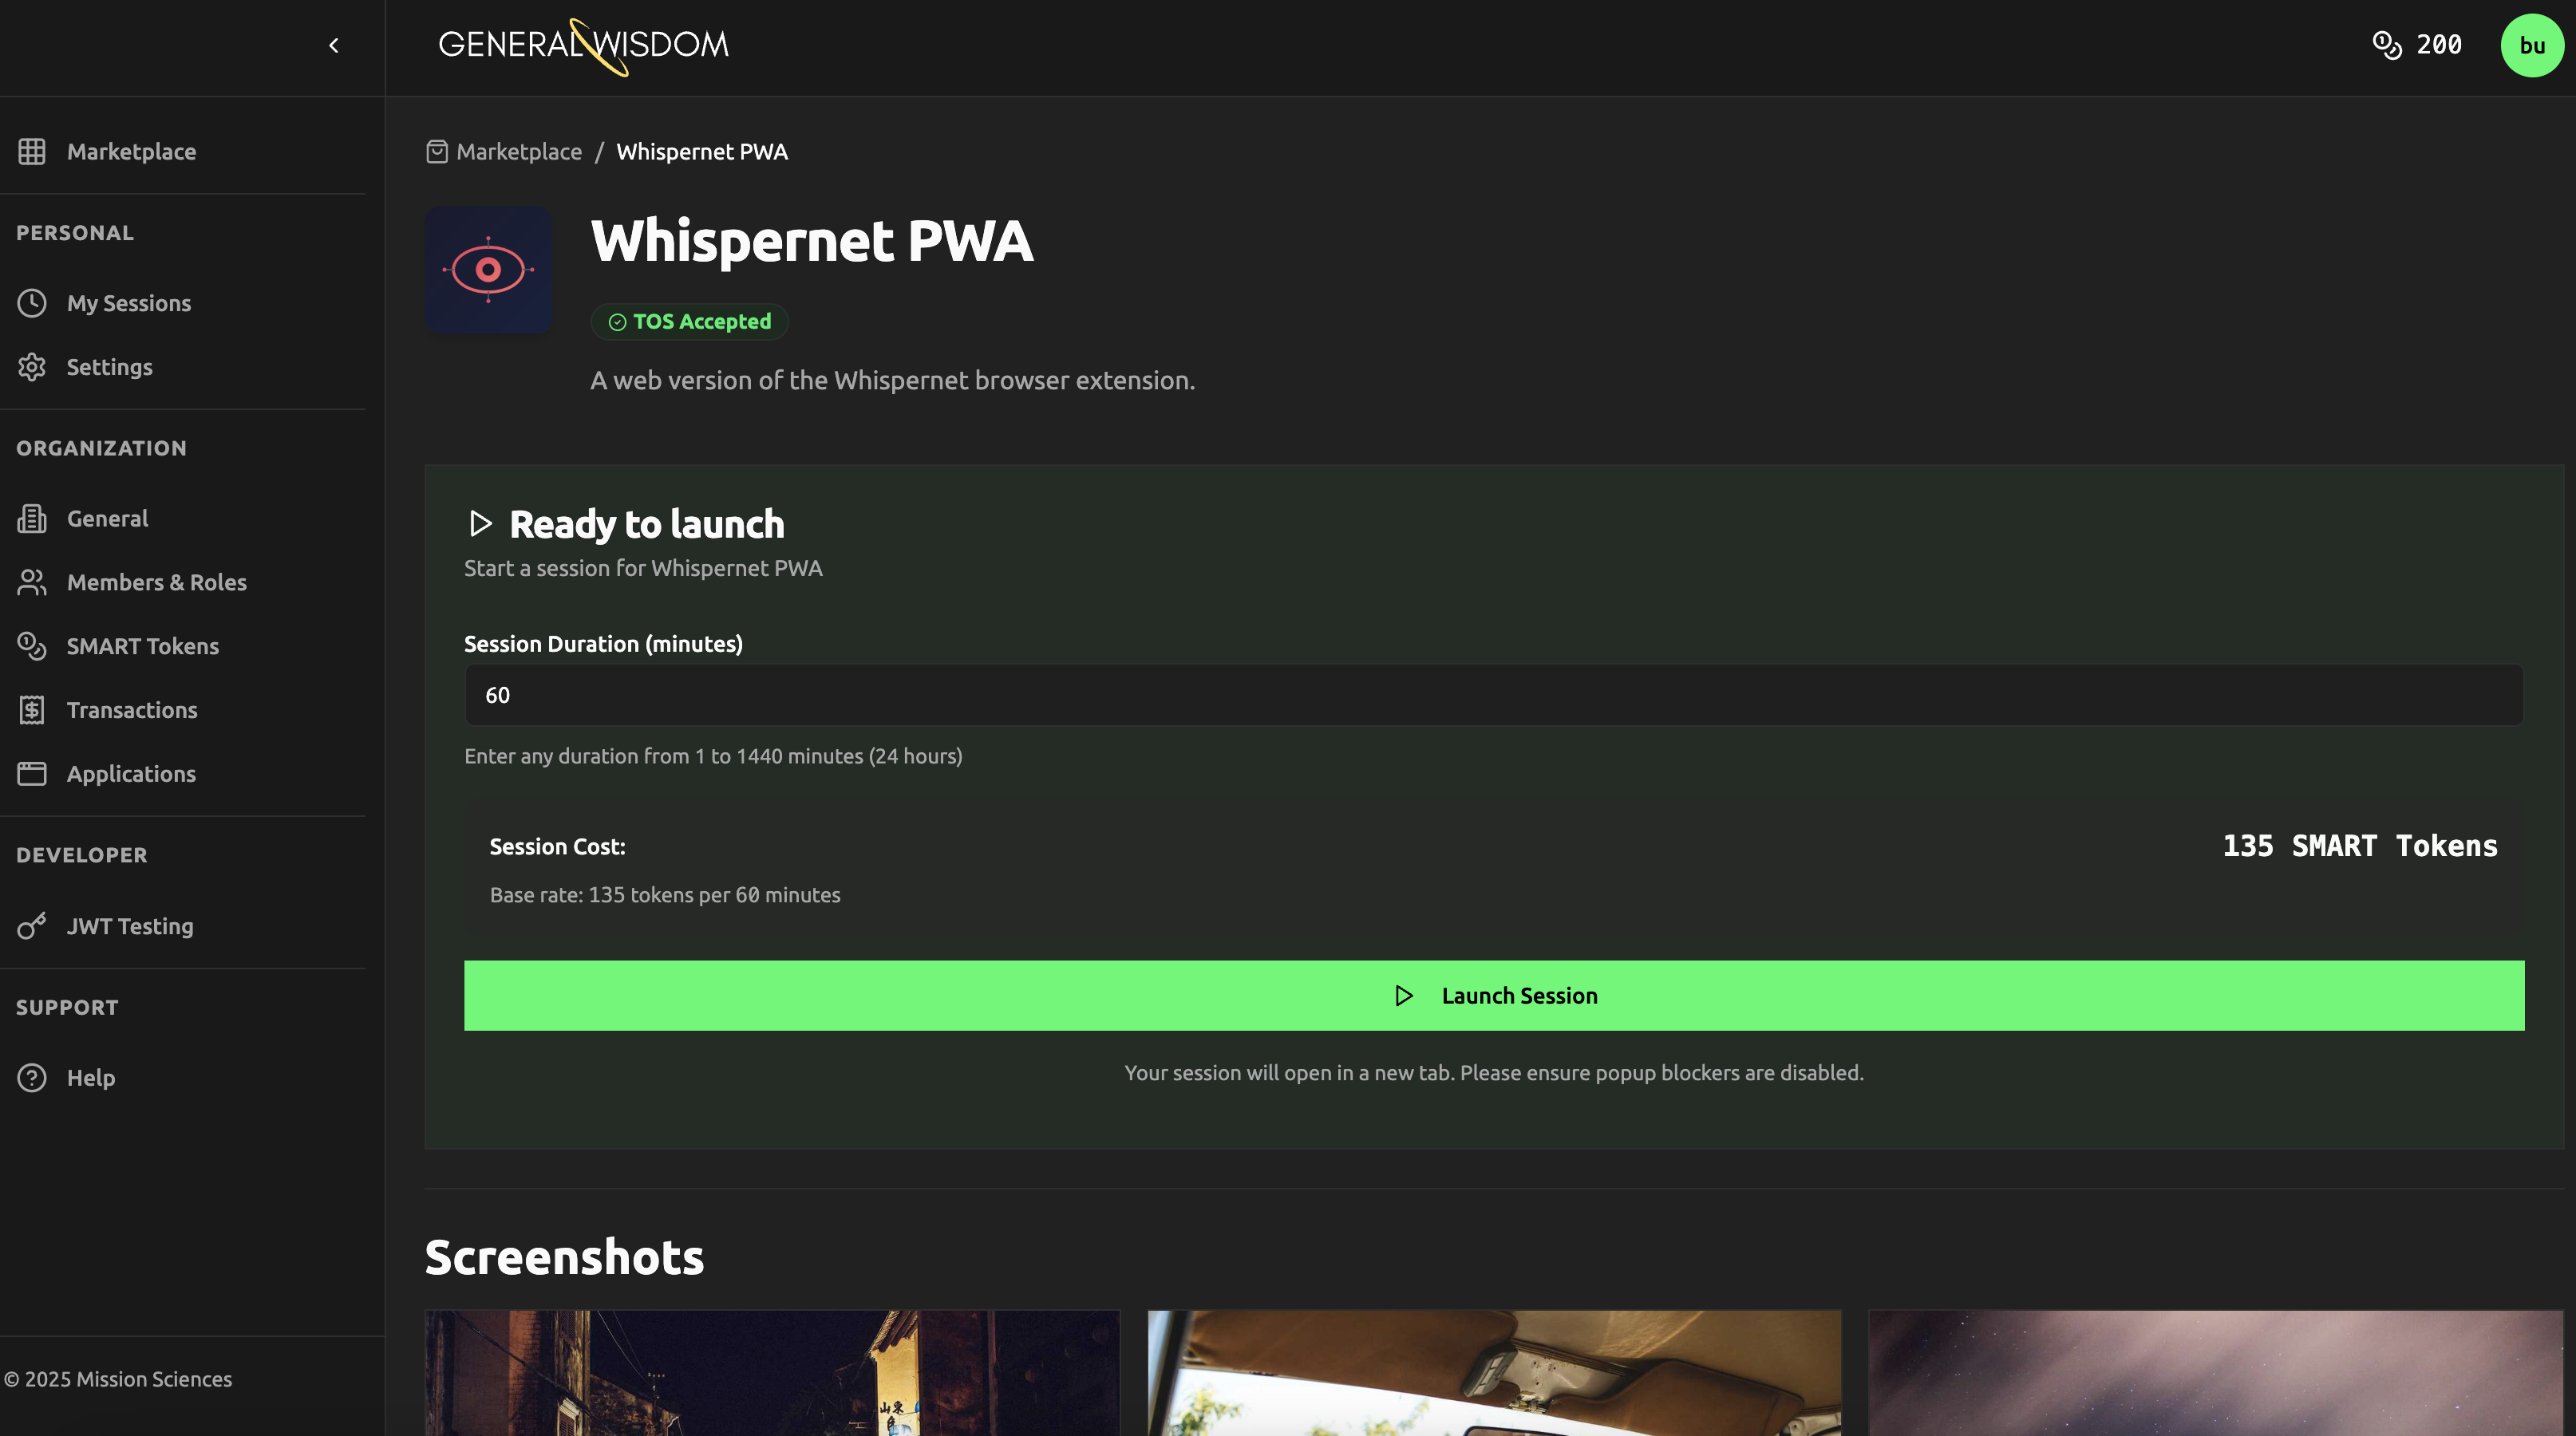The height and width of the screenshot is (1436, 2576).
Task: Click the Help question mark icon
Action: point(32,1078)
